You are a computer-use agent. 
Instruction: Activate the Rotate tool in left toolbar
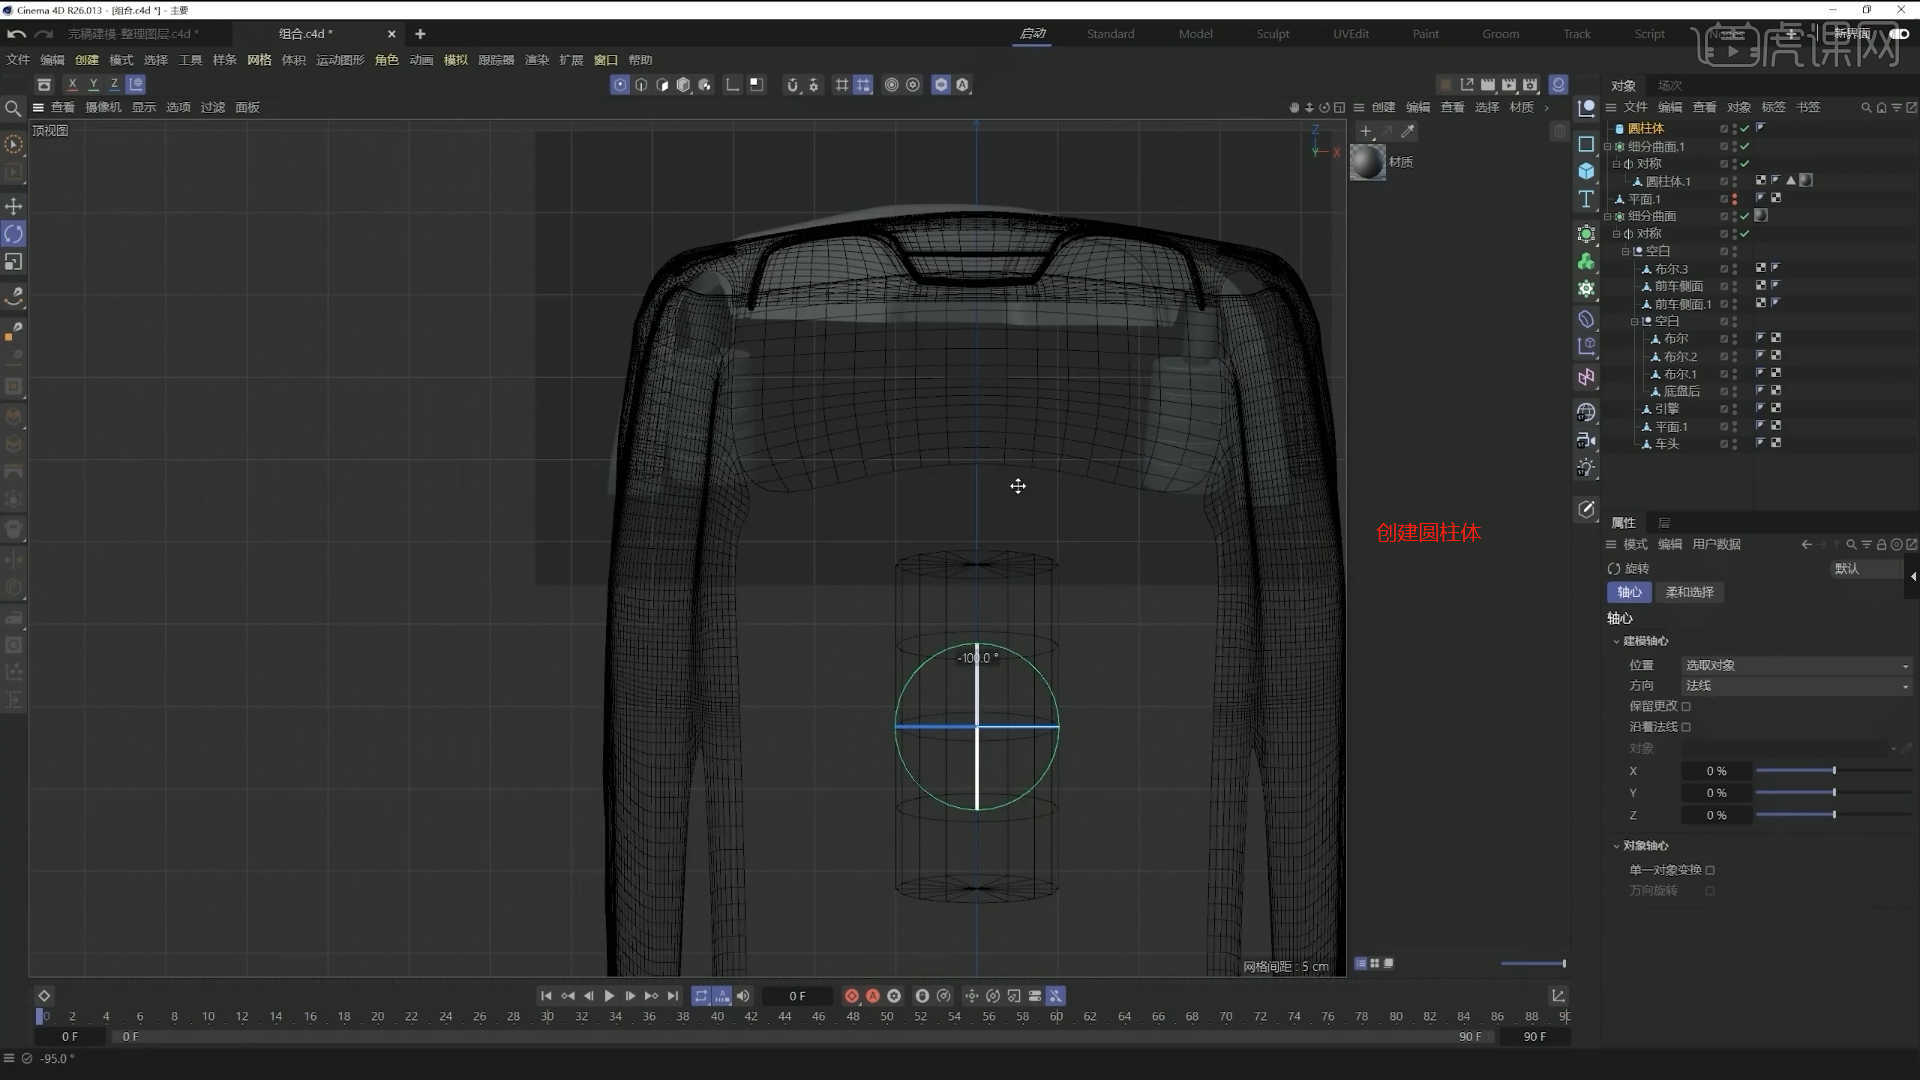14,234
